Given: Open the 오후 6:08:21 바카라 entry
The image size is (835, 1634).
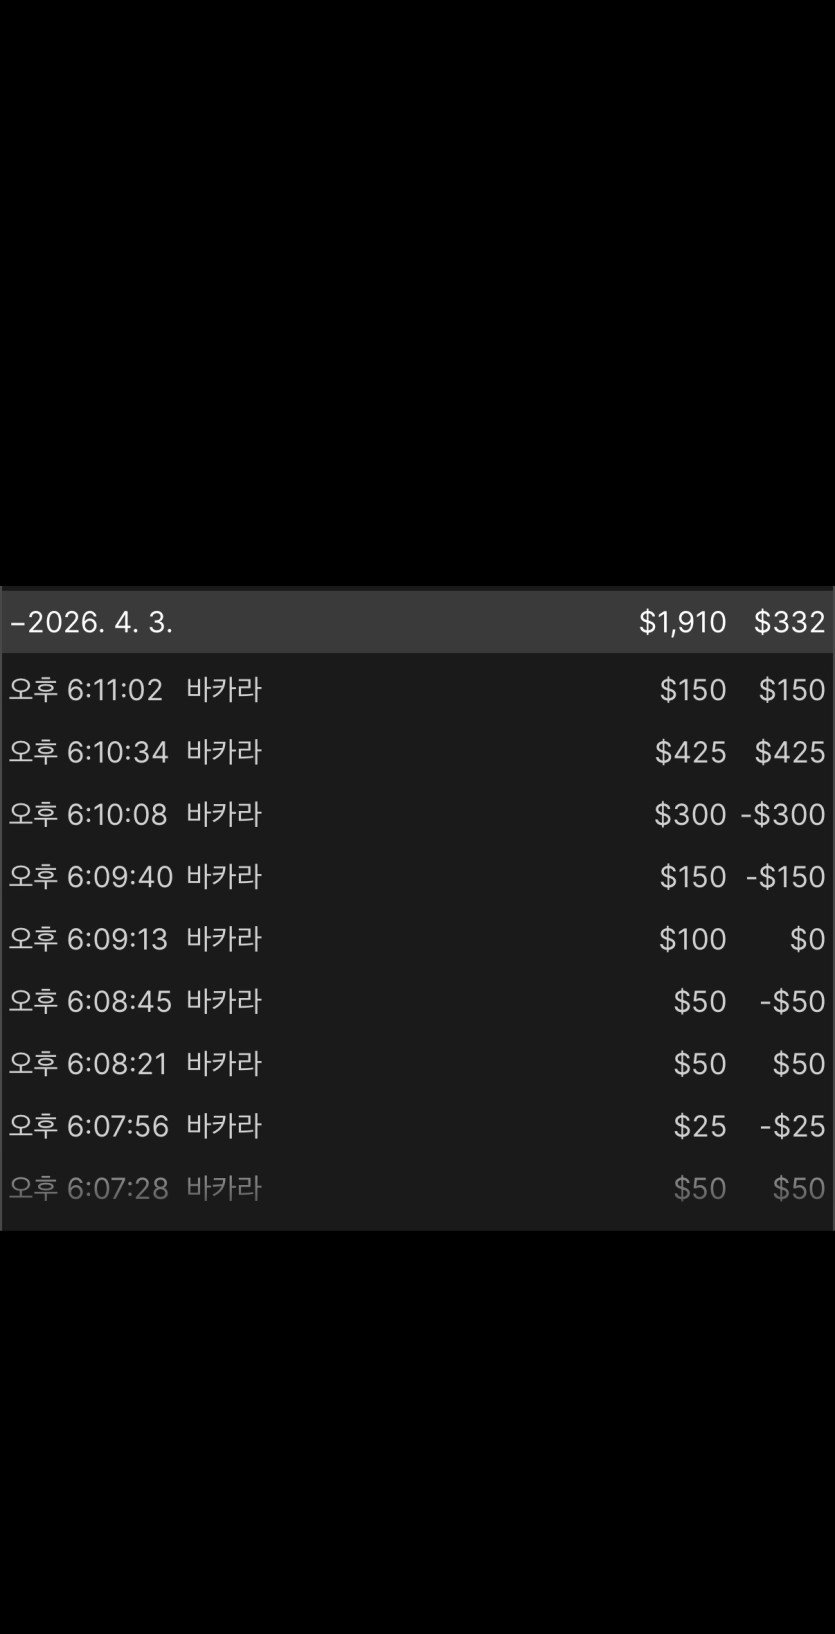Looking at the screenshot, I should (x=135, y=1064).
